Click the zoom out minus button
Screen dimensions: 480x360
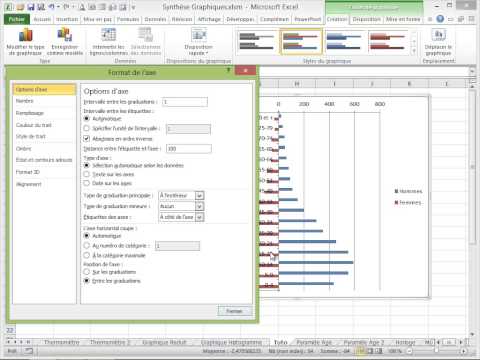click(x=409, y=351)
